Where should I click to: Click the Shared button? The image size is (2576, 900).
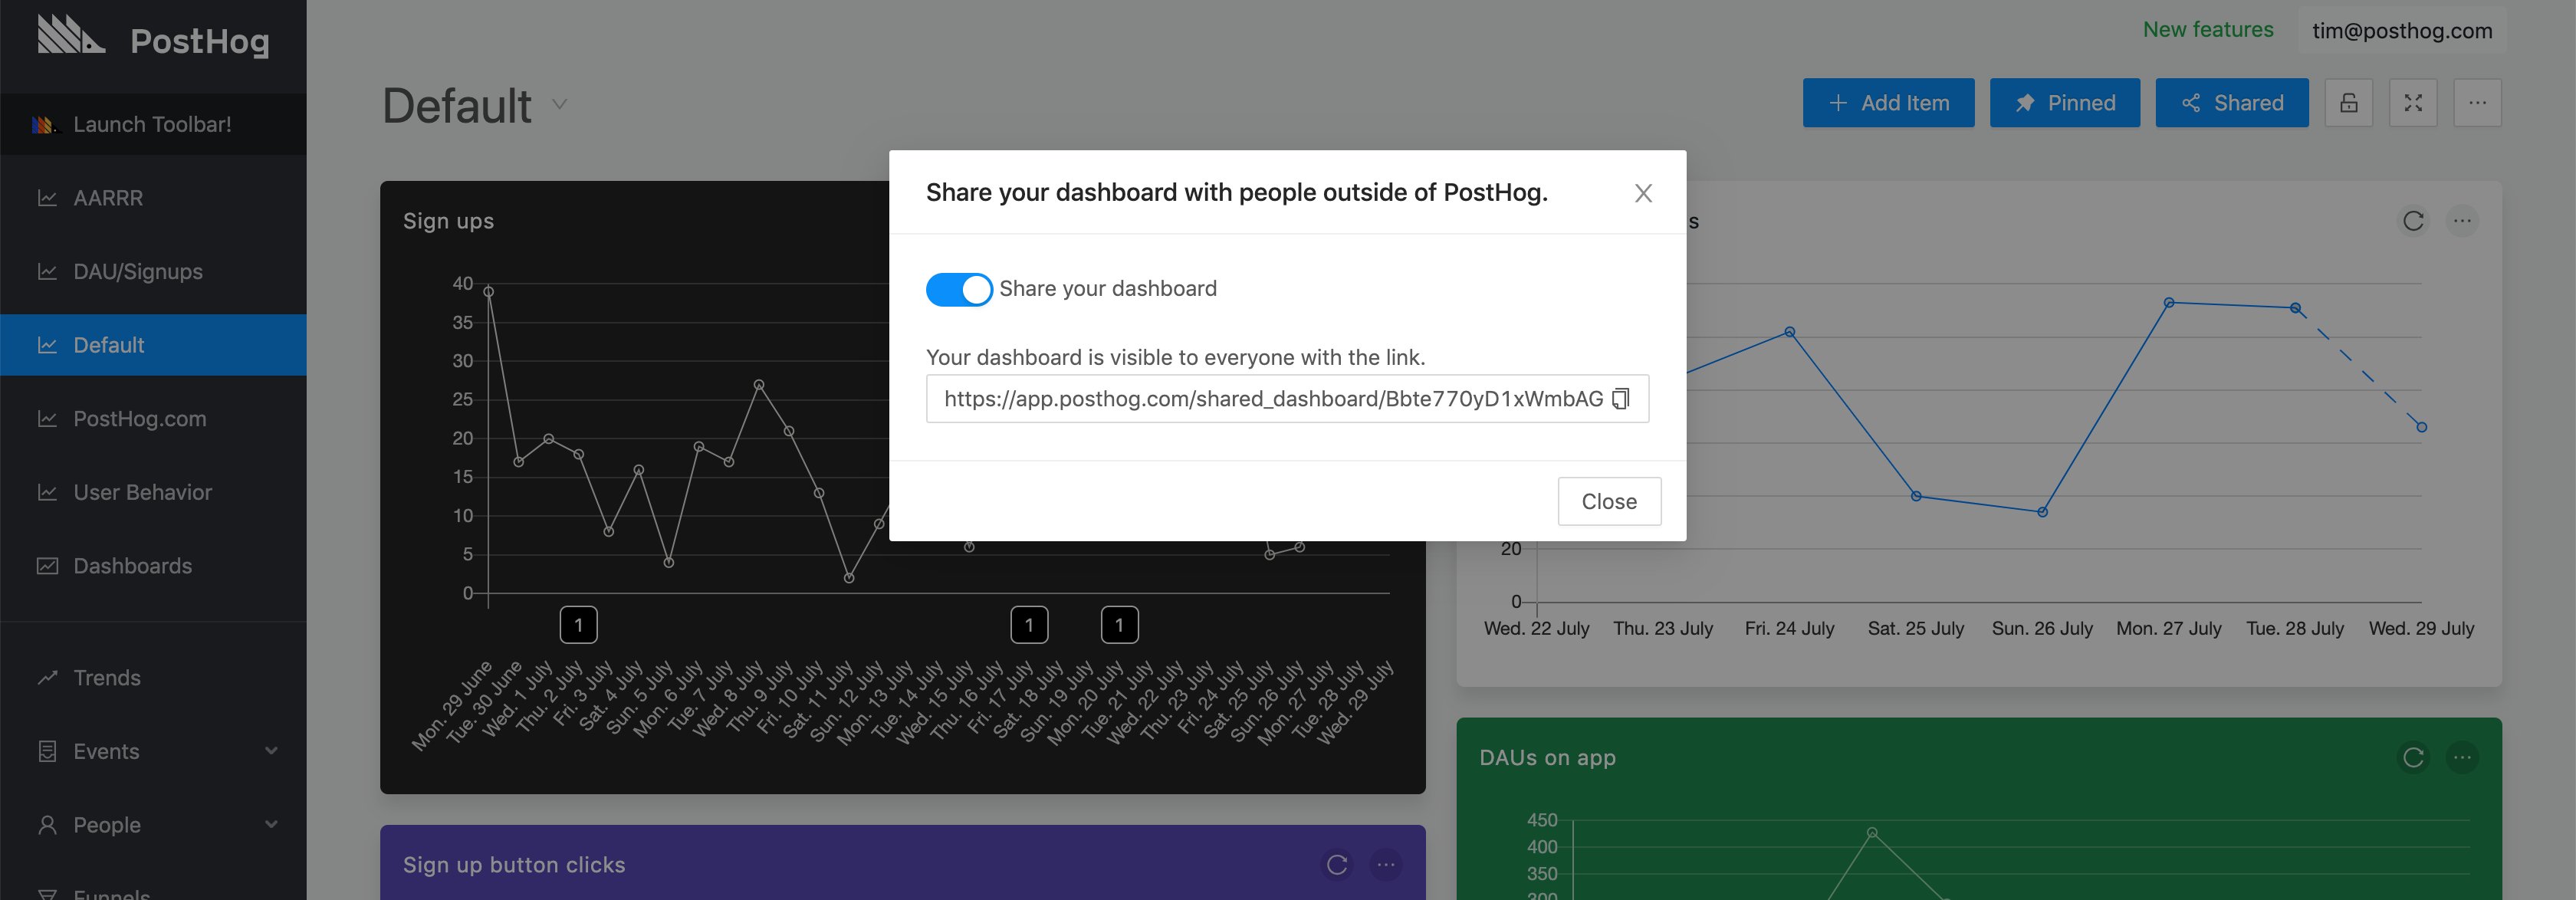point(2231,103)
